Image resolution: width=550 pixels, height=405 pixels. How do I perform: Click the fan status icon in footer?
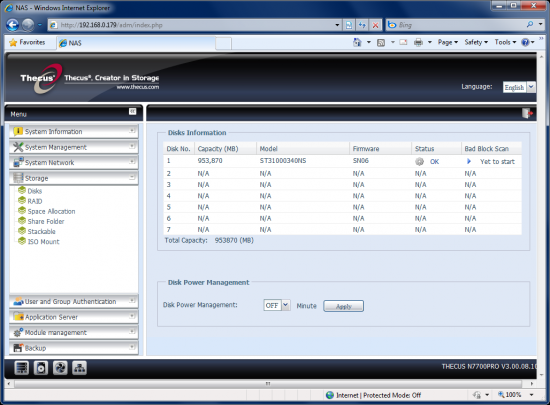(x=60, y=368)
